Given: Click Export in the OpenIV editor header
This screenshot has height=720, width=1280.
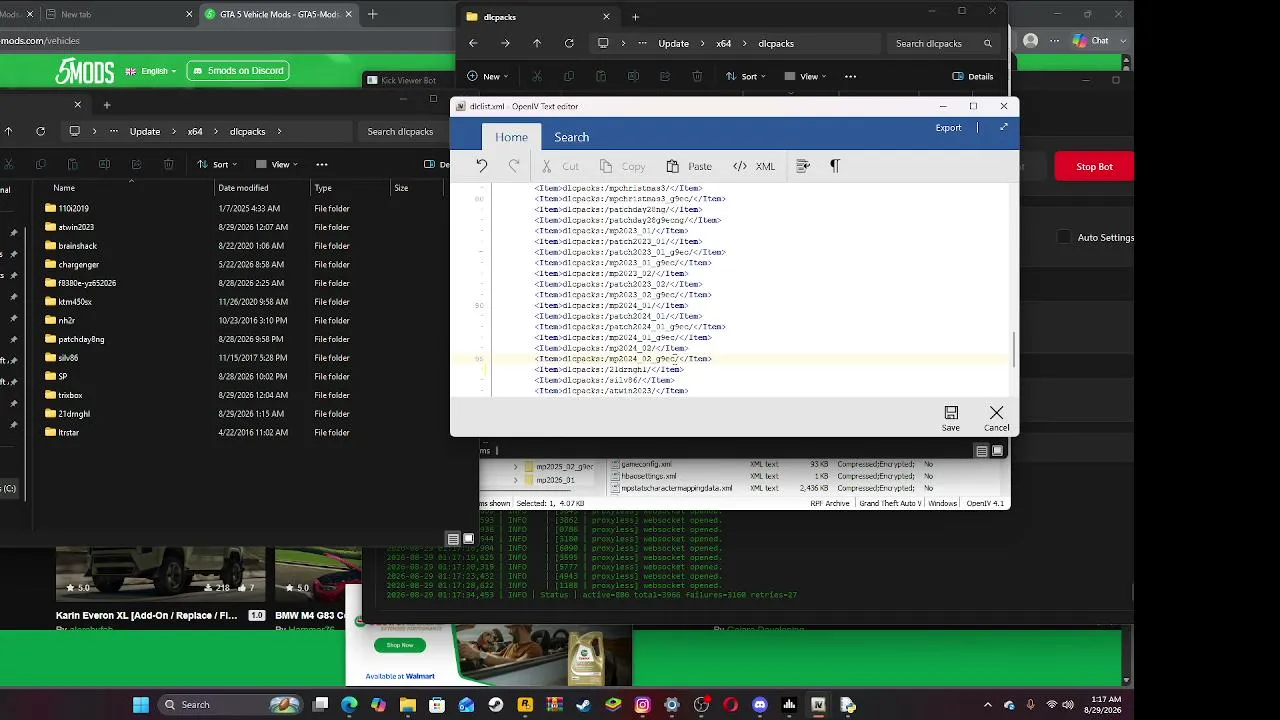Looking at the screenshot, I should tap(948, 128).
